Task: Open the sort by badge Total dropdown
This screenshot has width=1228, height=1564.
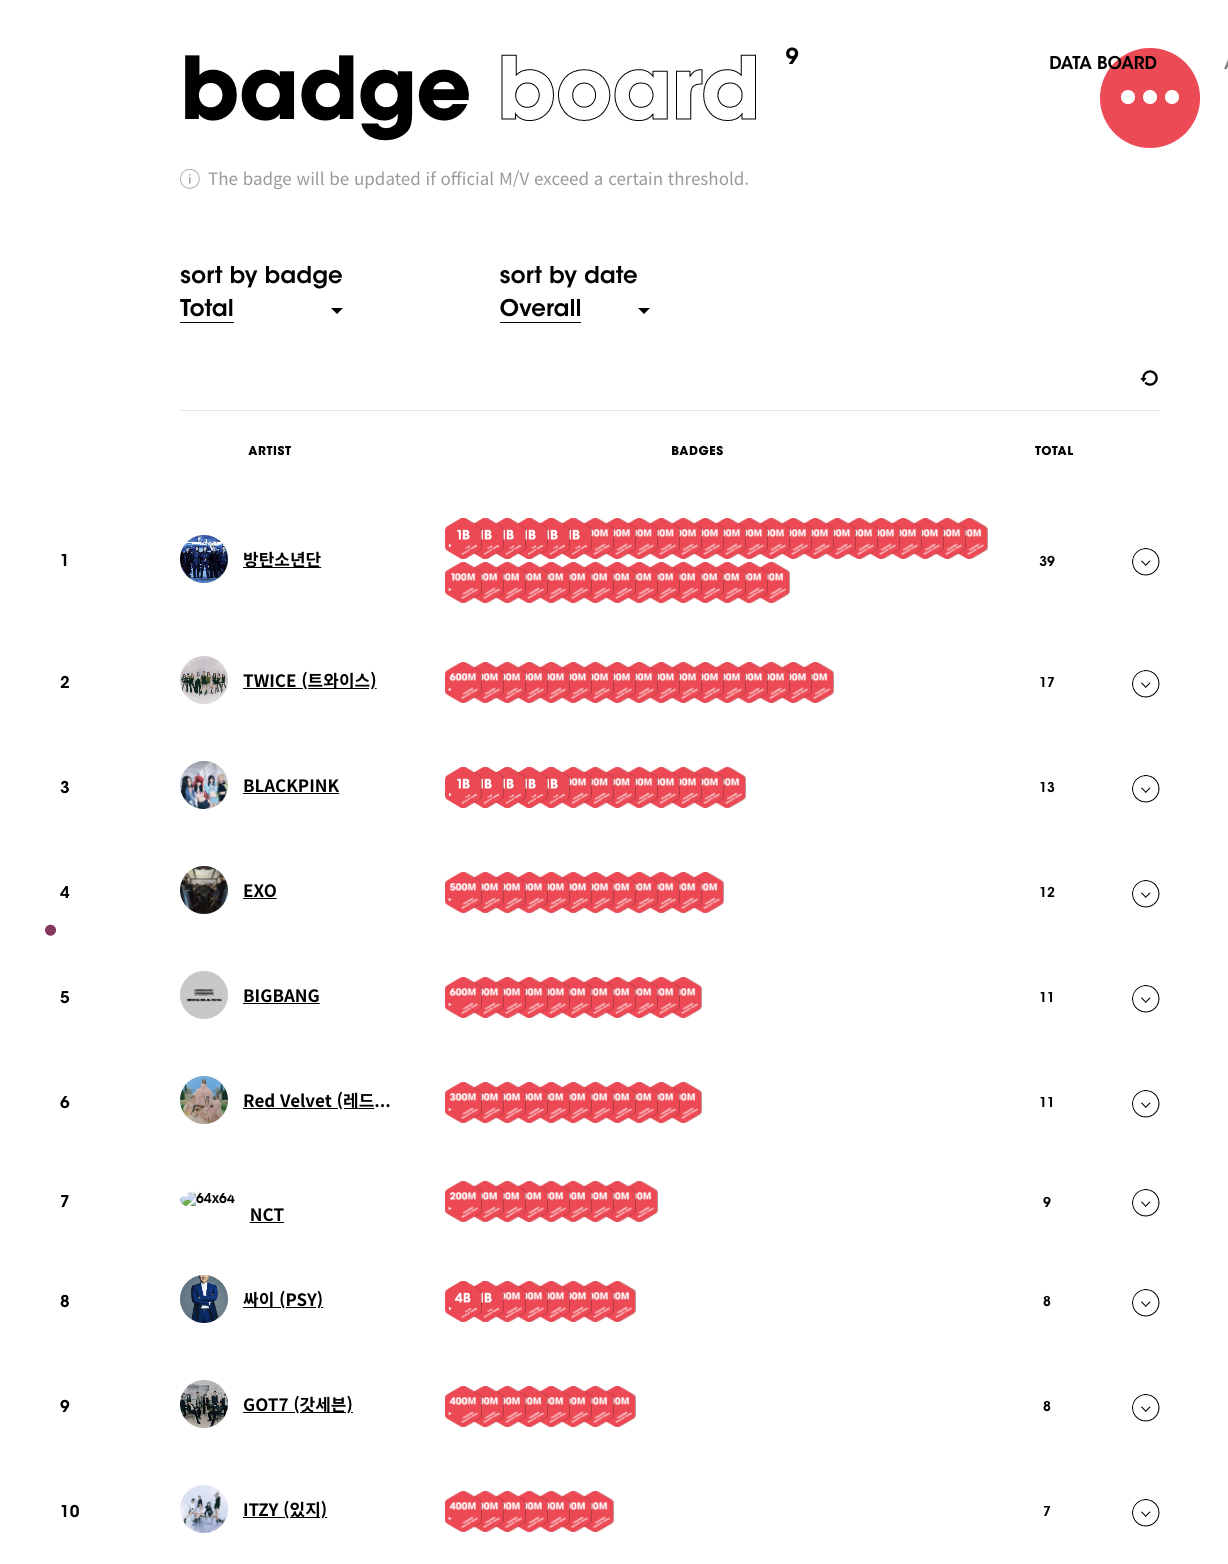Action: pyautogui.click(x=261, y=309)
